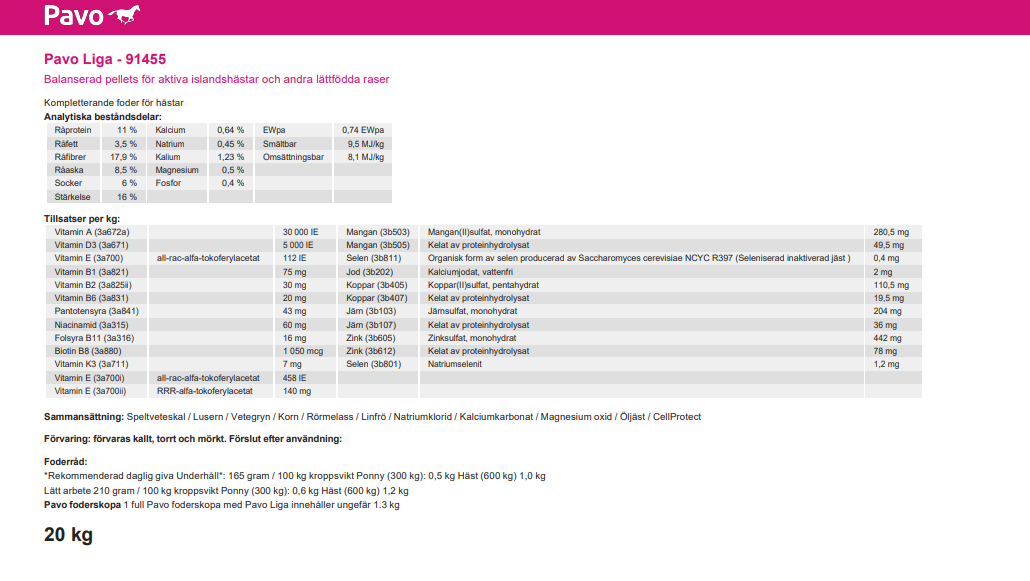Click the Stärkelse row label
The image size is (1030, 581).
tap(73, 196)
